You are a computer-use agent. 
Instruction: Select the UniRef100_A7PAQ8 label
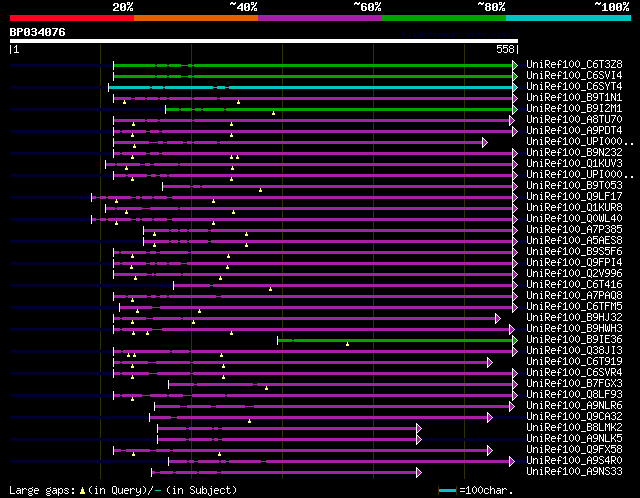[x=574, y=296]
